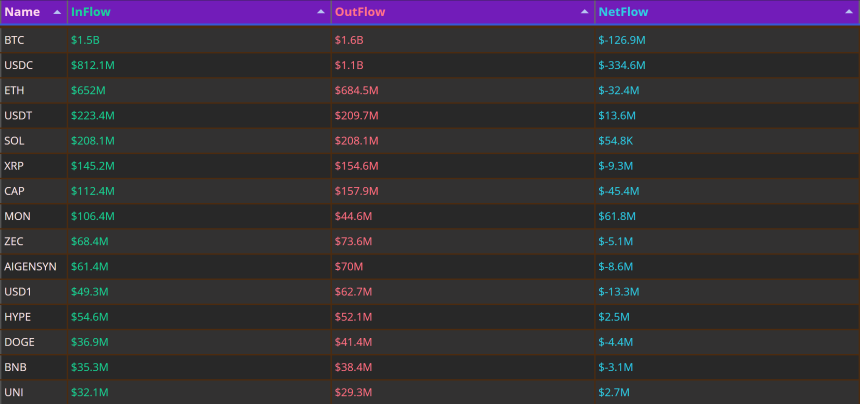860x404 pixels.
Task: Click the Name column header label
Action: (22, 12)
